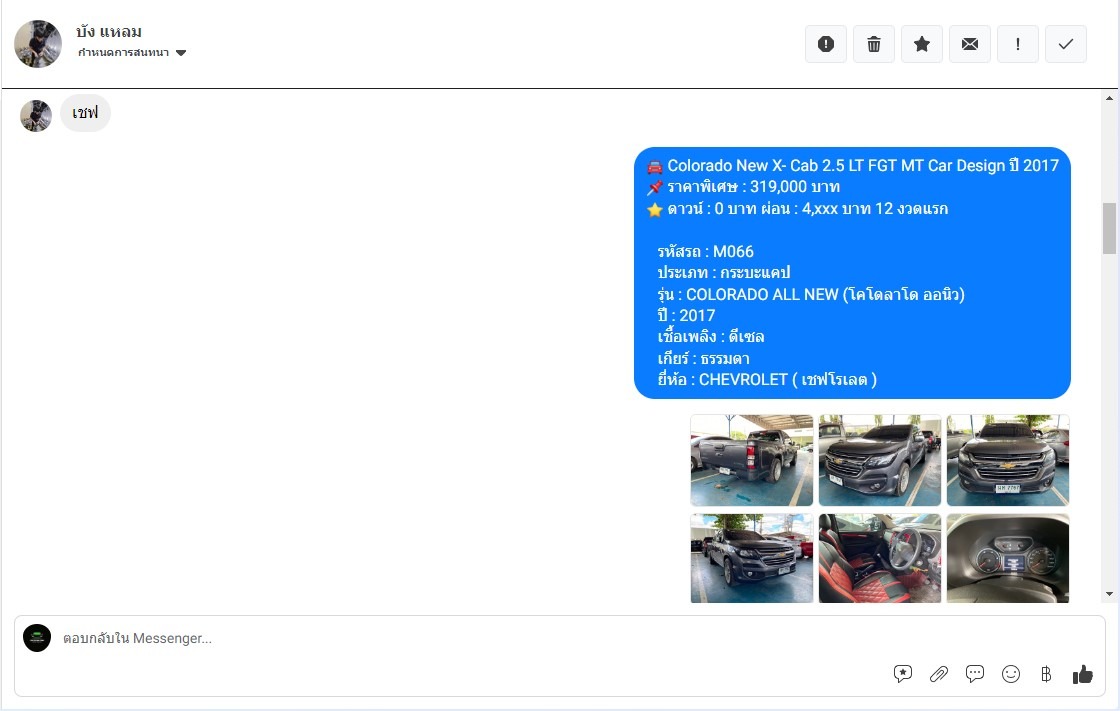Open photo of red interior seats
Screen dimensions: 1120x711
pos(879,558)
